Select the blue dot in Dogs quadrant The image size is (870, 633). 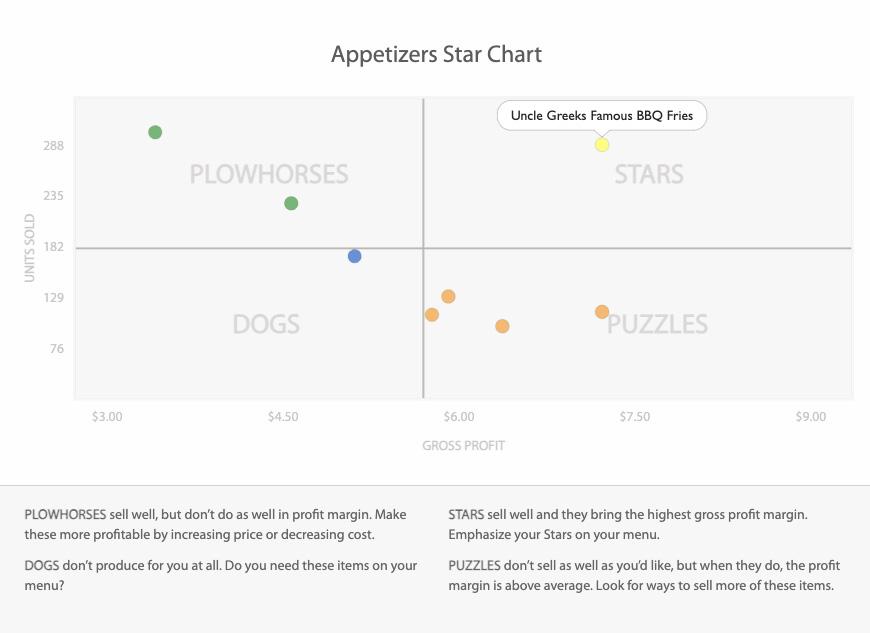point(354,256)
